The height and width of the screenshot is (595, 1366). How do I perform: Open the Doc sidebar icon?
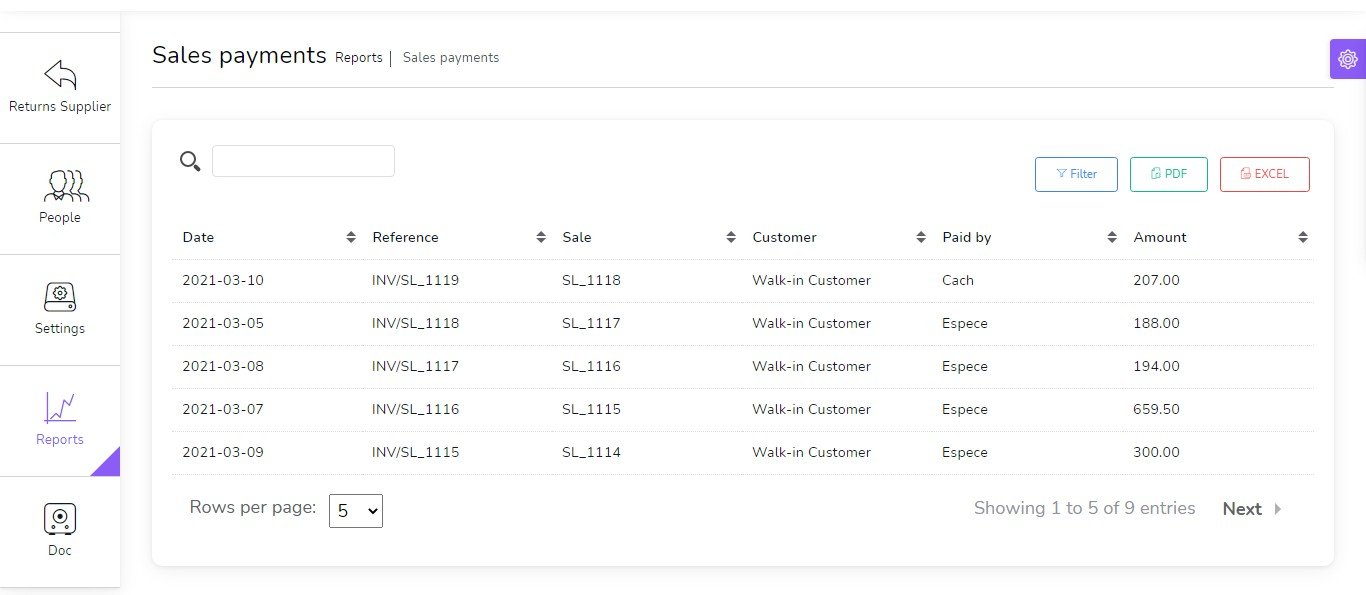60,519
